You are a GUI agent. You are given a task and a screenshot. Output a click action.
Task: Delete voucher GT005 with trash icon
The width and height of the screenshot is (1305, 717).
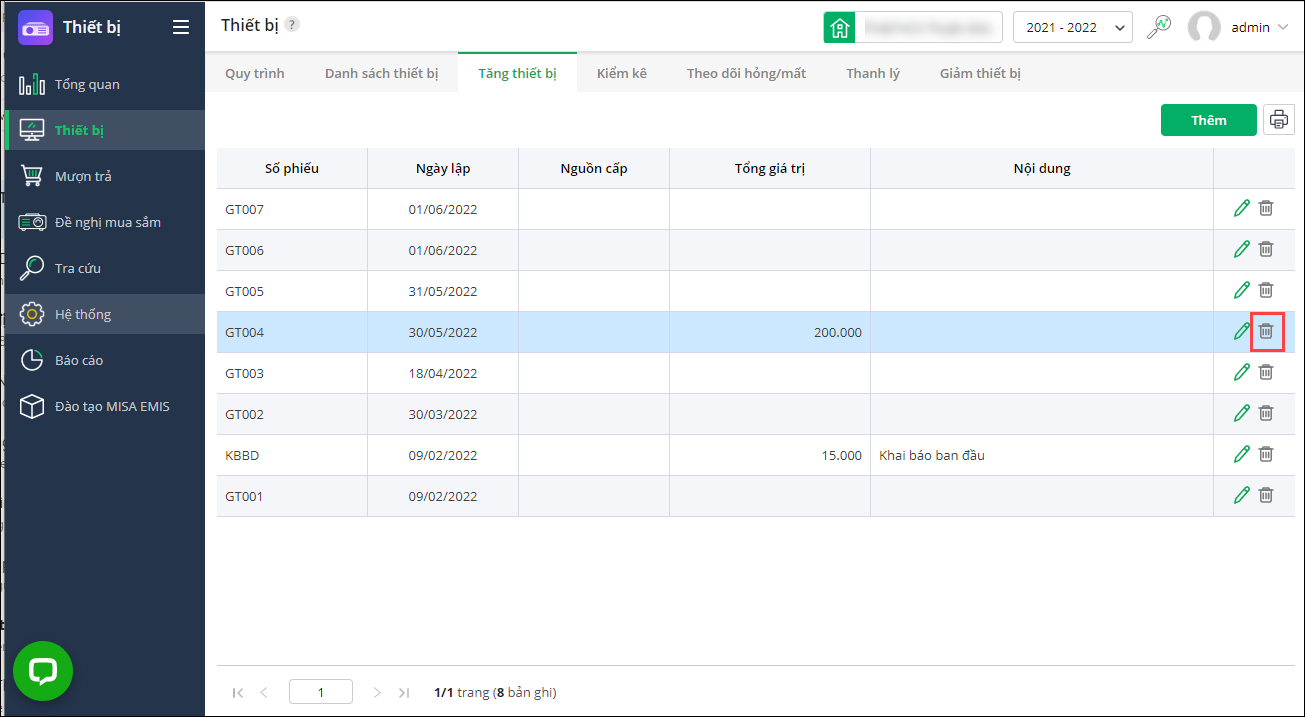click(1266, 290)
